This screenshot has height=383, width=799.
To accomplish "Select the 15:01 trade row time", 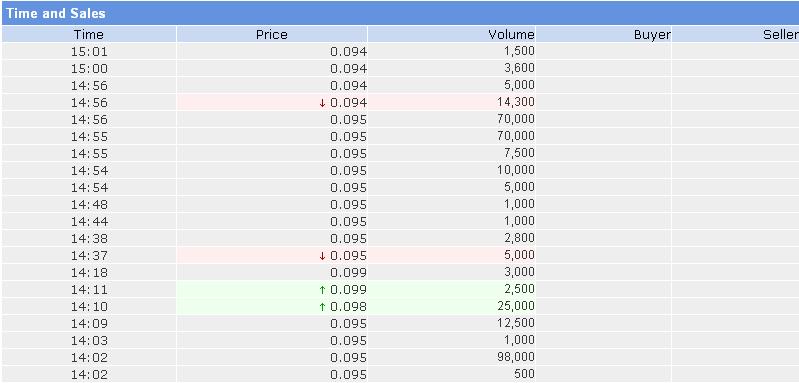I will (89, 51).
